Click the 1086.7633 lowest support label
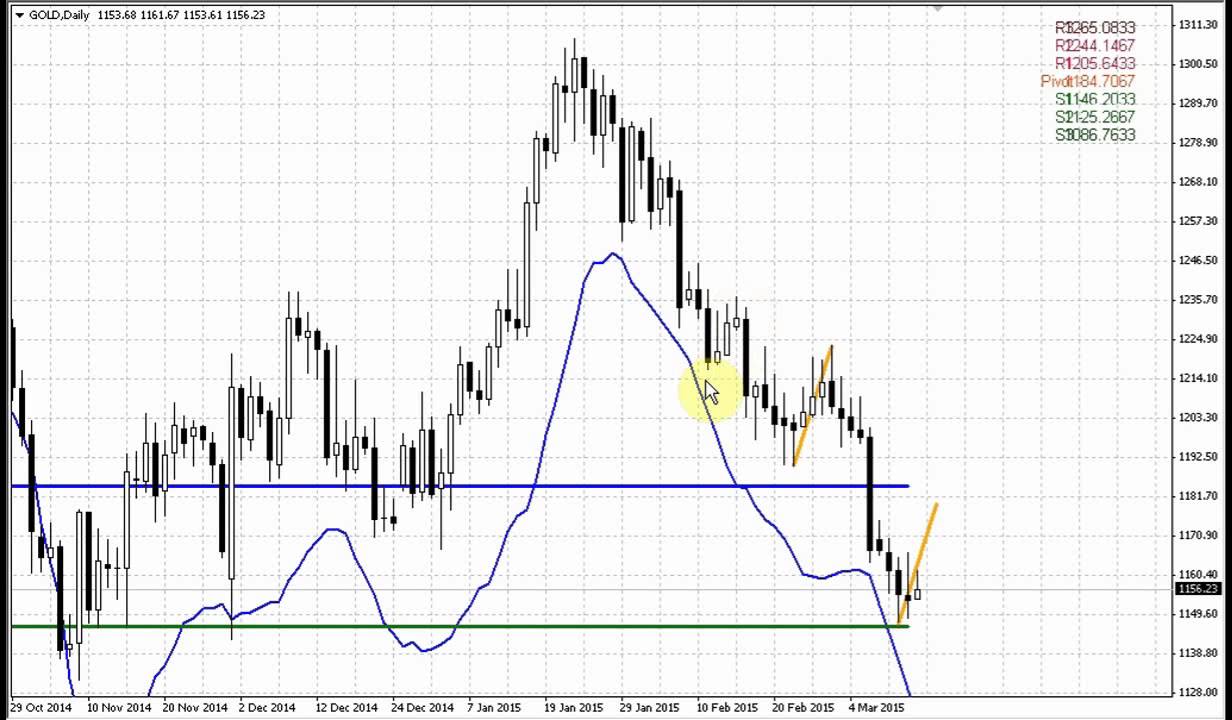This screenshot has width=1232, height=720. click(x=1095, y=135)
